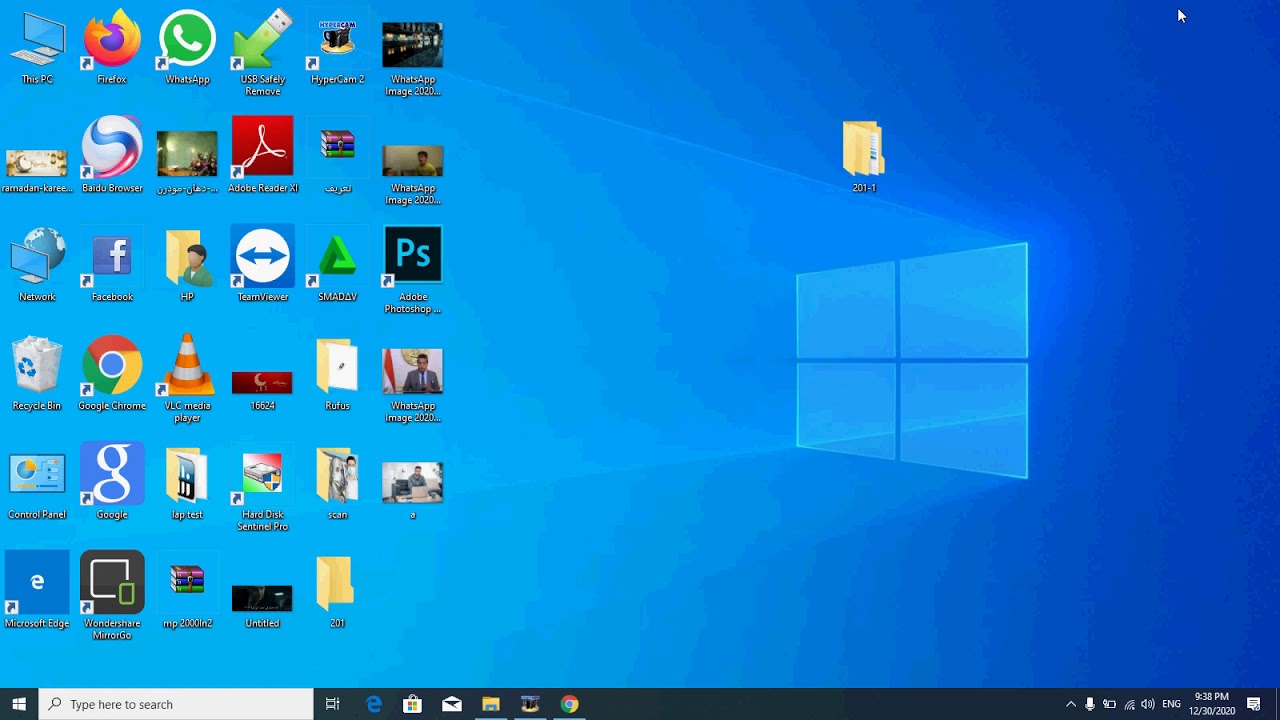
Task: Select the image file named a
Action: (x=412, y=490)
